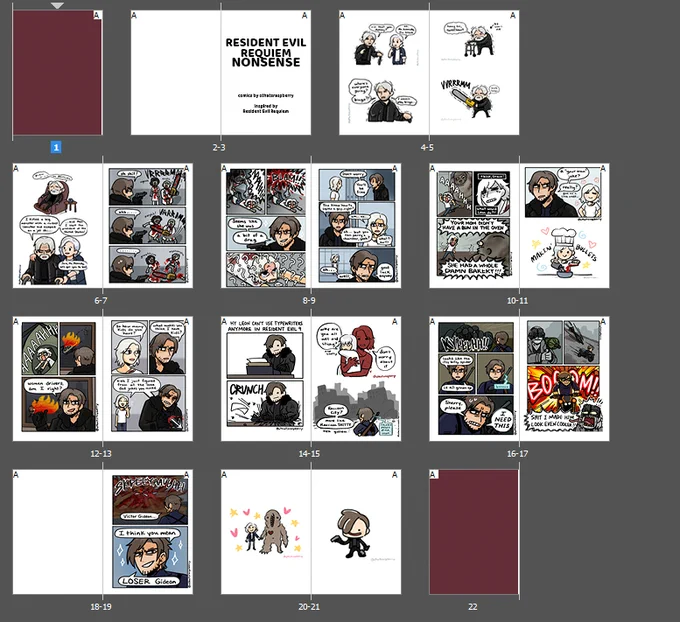
Task: Select page 11 'Makin' Bullets' chef comic
Action: coord(565,226)
